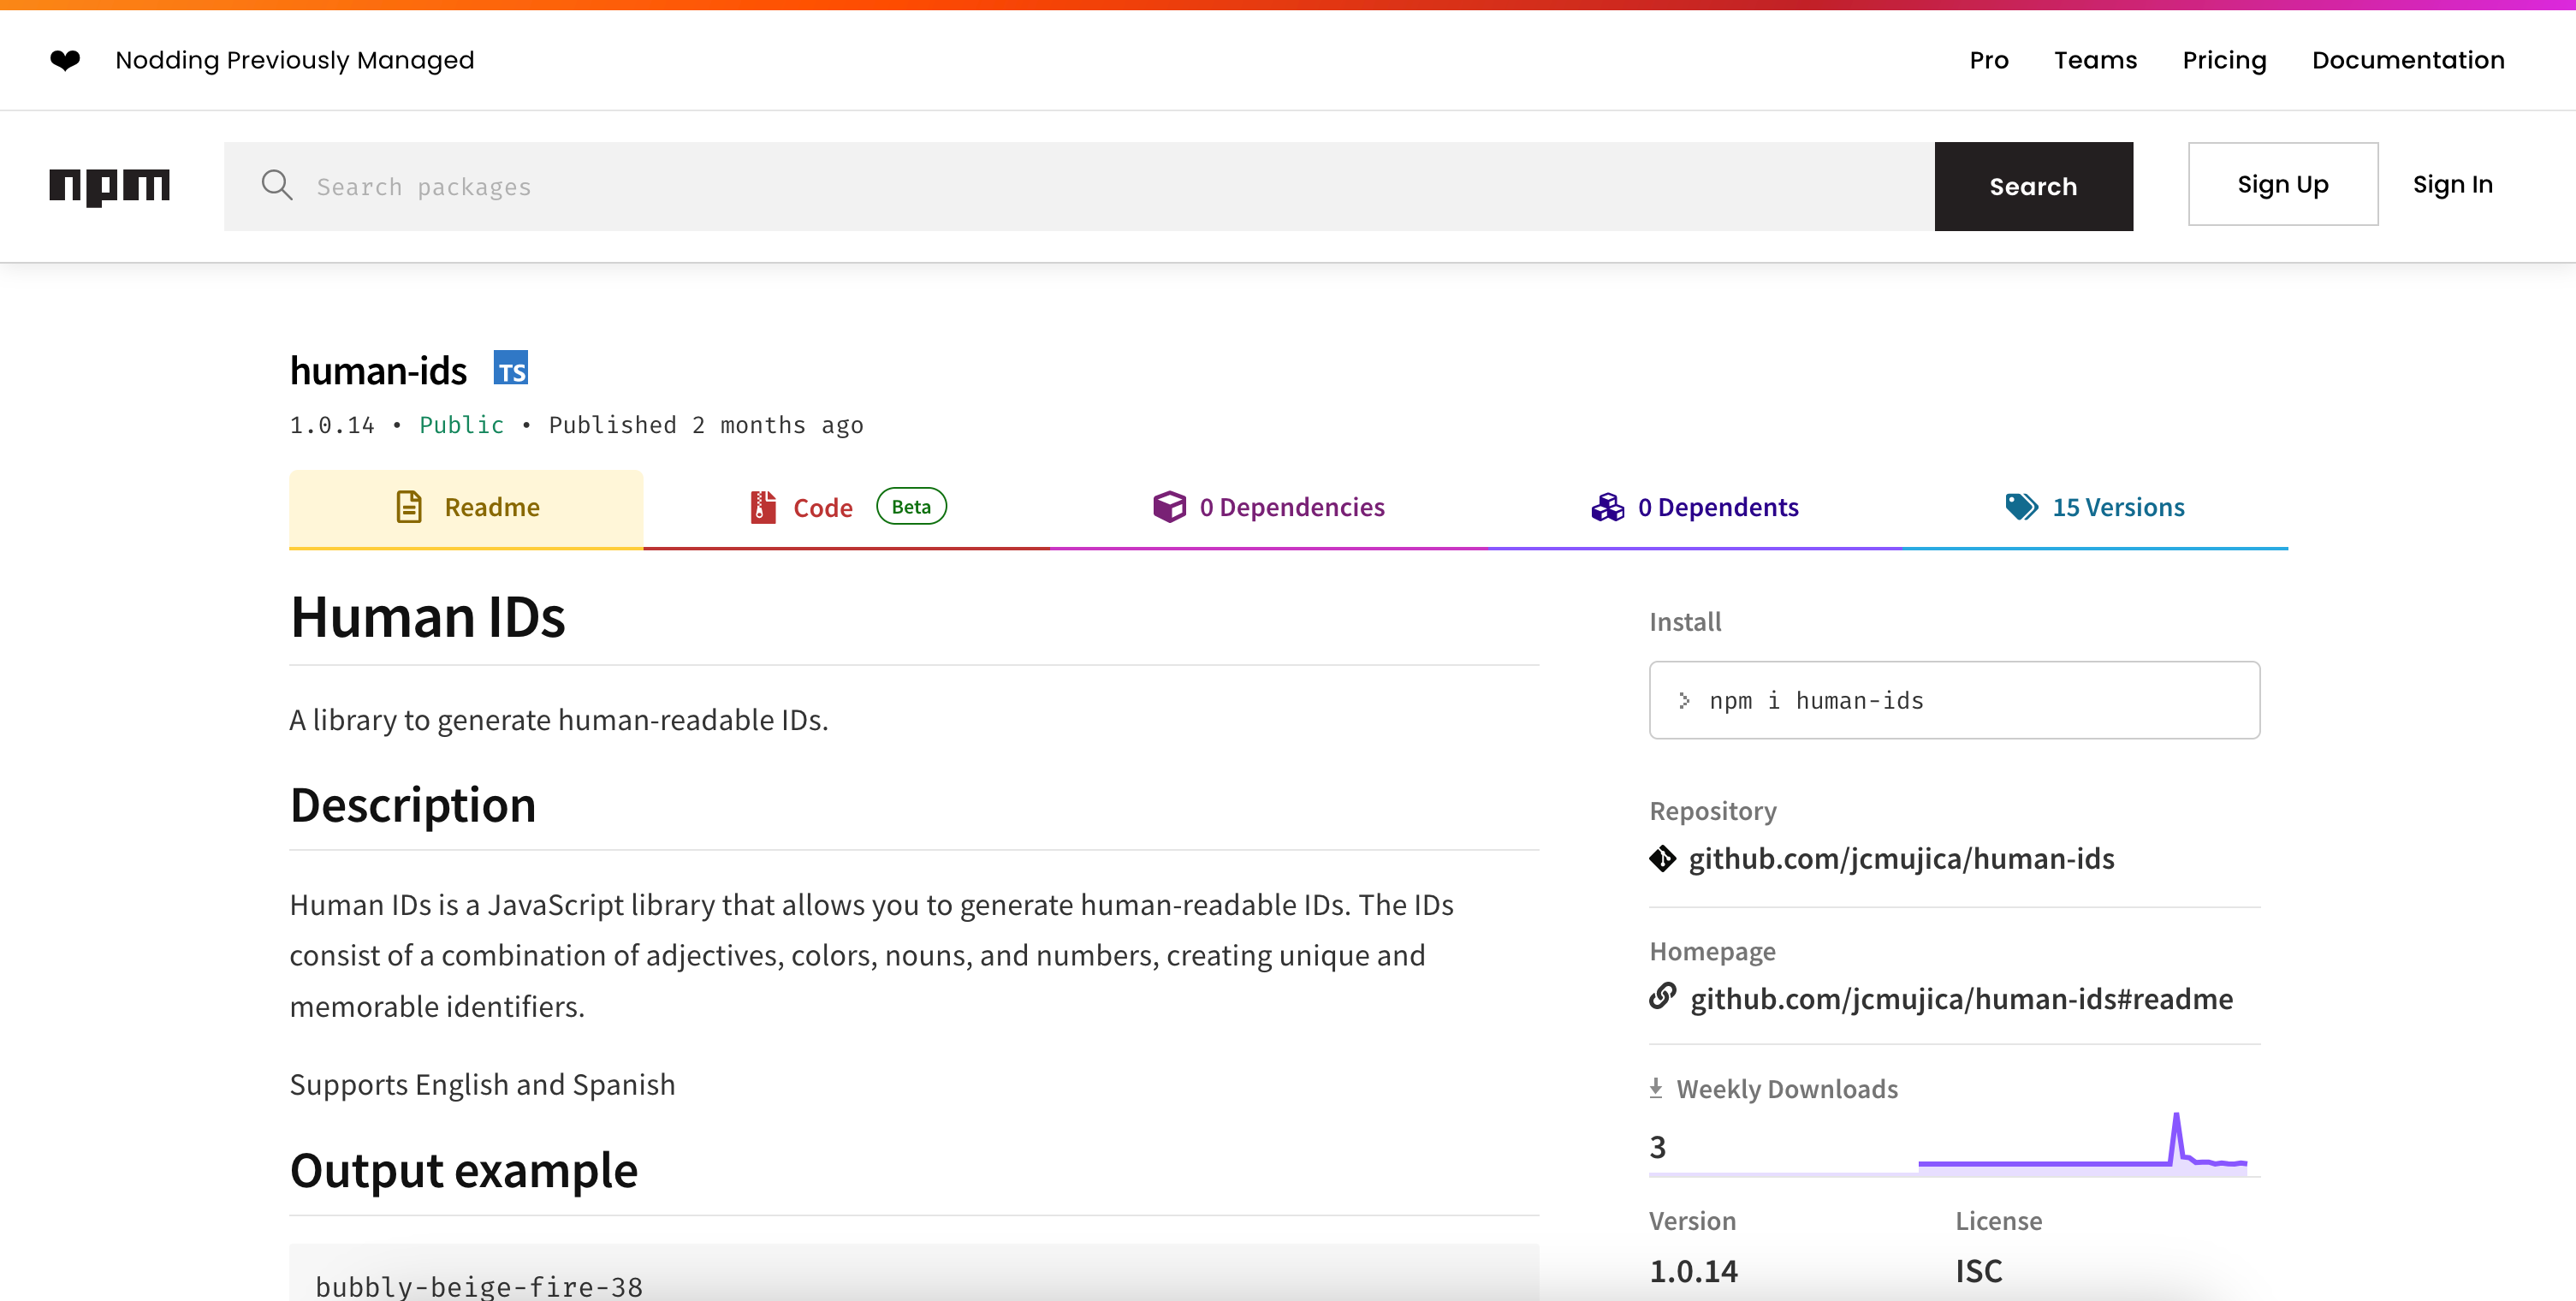Click the Sign Up button
This screenshot has height=1301, width=2576.
[2283, 184]
